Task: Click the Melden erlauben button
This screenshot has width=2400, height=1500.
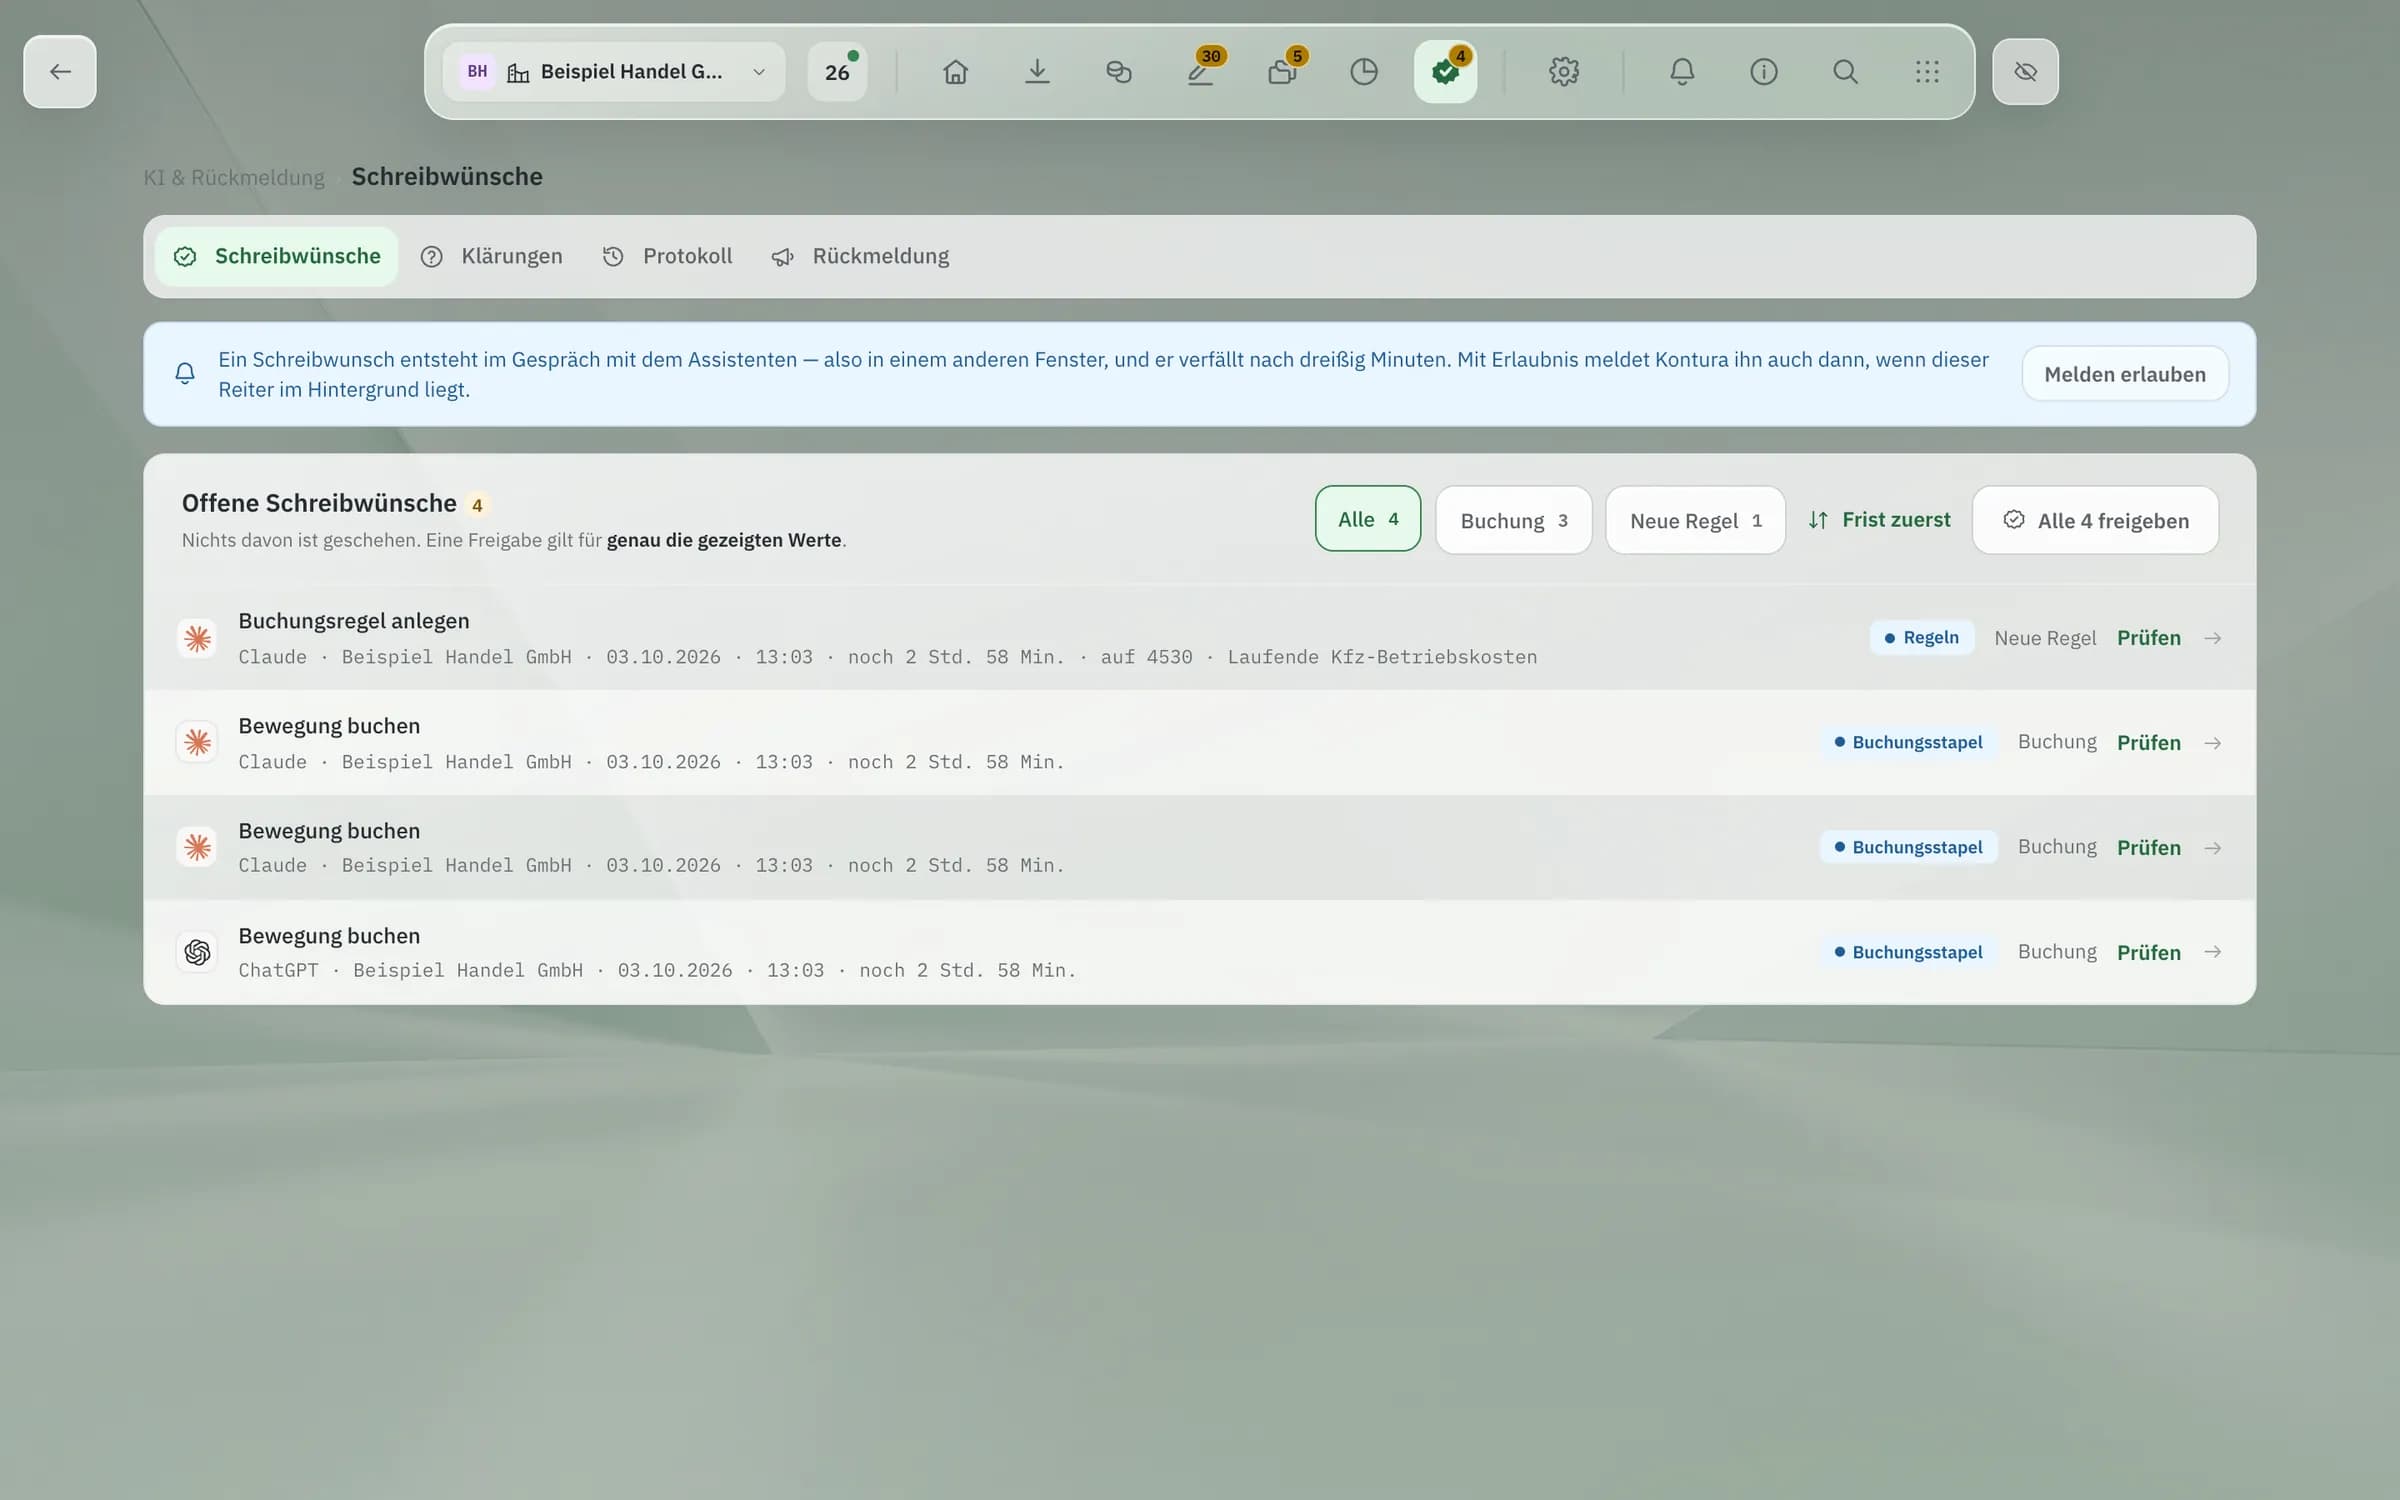Action: click(x=2124, y=374)
